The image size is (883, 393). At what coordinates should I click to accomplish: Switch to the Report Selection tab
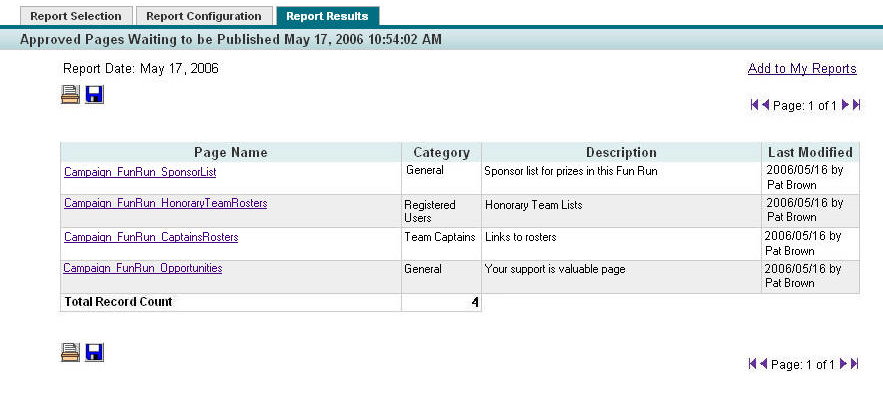(76, 16)
